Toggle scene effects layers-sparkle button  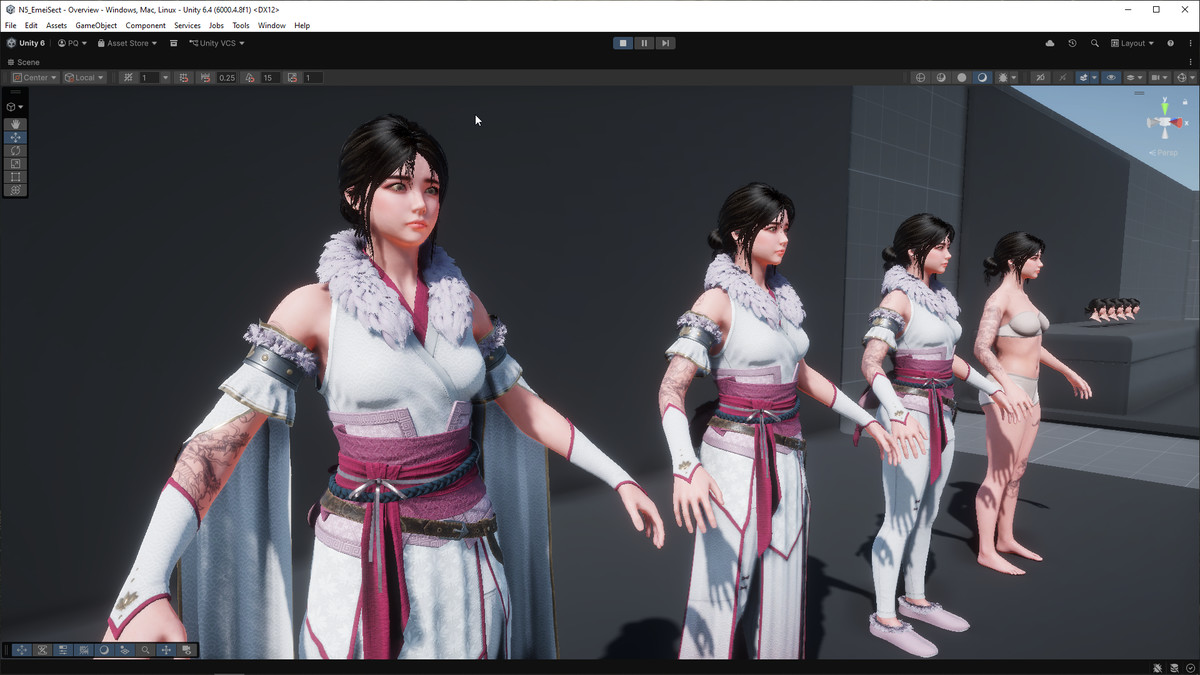click(1084, 77)
